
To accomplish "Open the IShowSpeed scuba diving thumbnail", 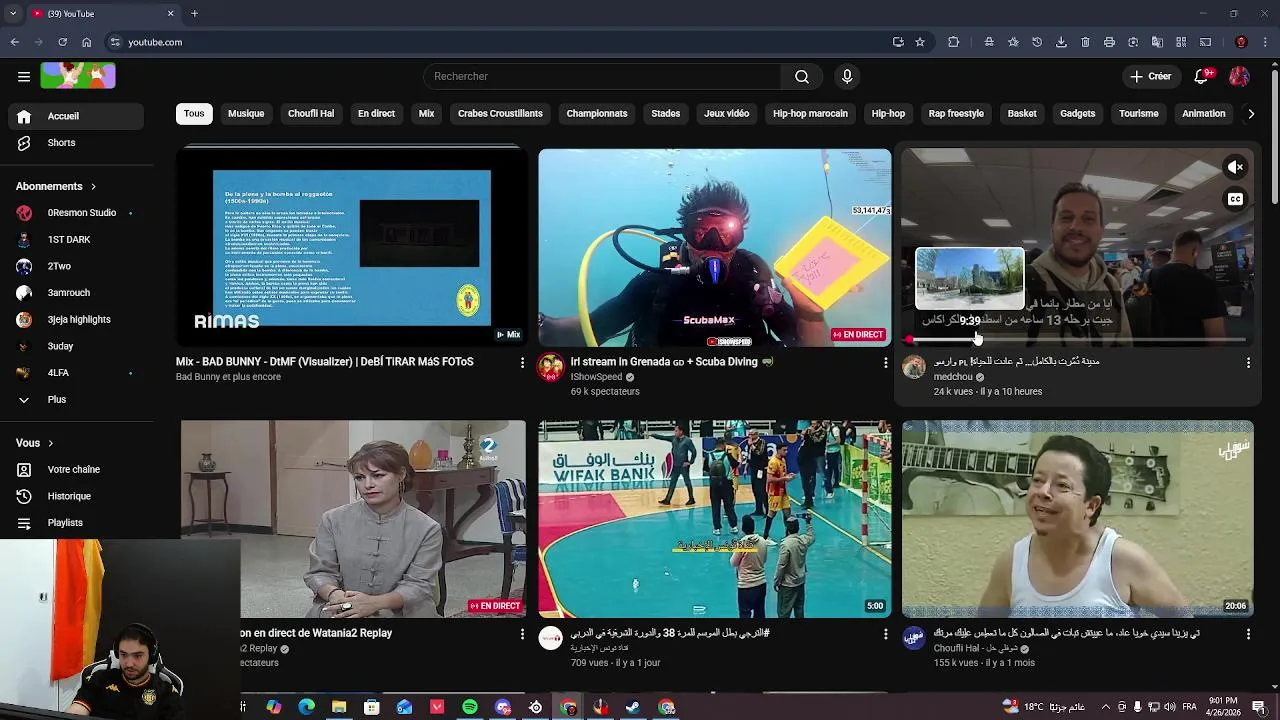I will click(x=715, y=248).
